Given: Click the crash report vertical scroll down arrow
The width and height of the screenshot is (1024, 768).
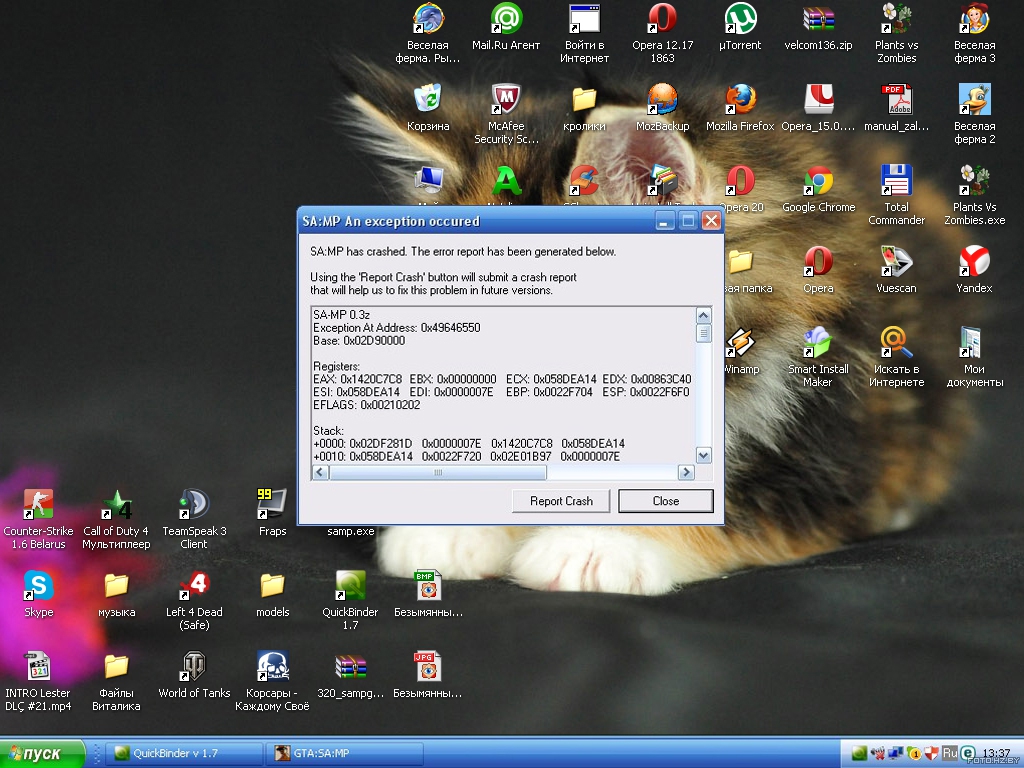Looking at the screenshot, I should [x=703, y=455].
